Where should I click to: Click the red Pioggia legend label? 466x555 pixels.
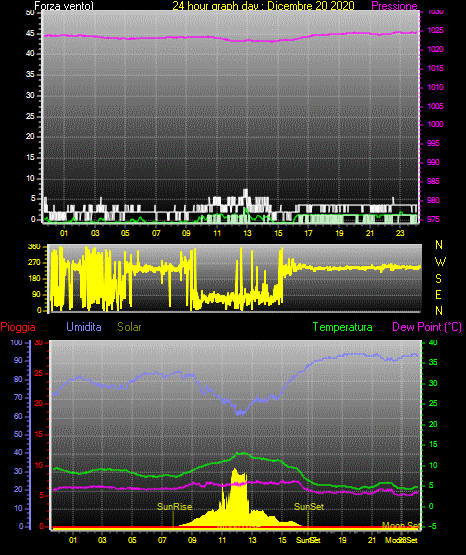click(x=18, y=327)
